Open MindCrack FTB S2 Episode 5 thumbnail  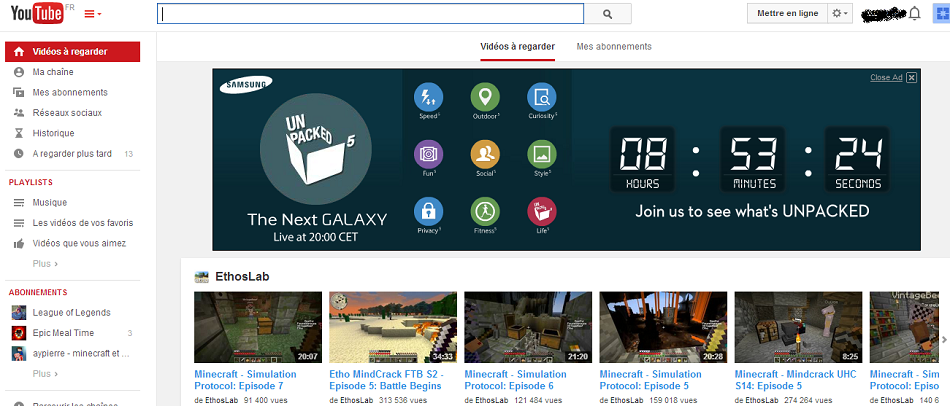tap(393, 327)
